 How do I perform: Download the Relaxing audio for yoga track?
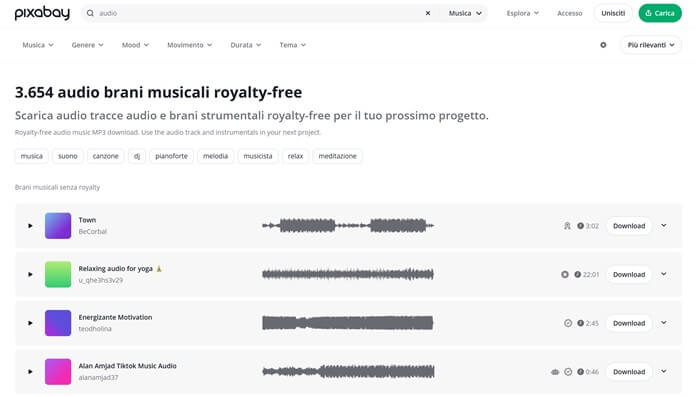coord(629,274)
